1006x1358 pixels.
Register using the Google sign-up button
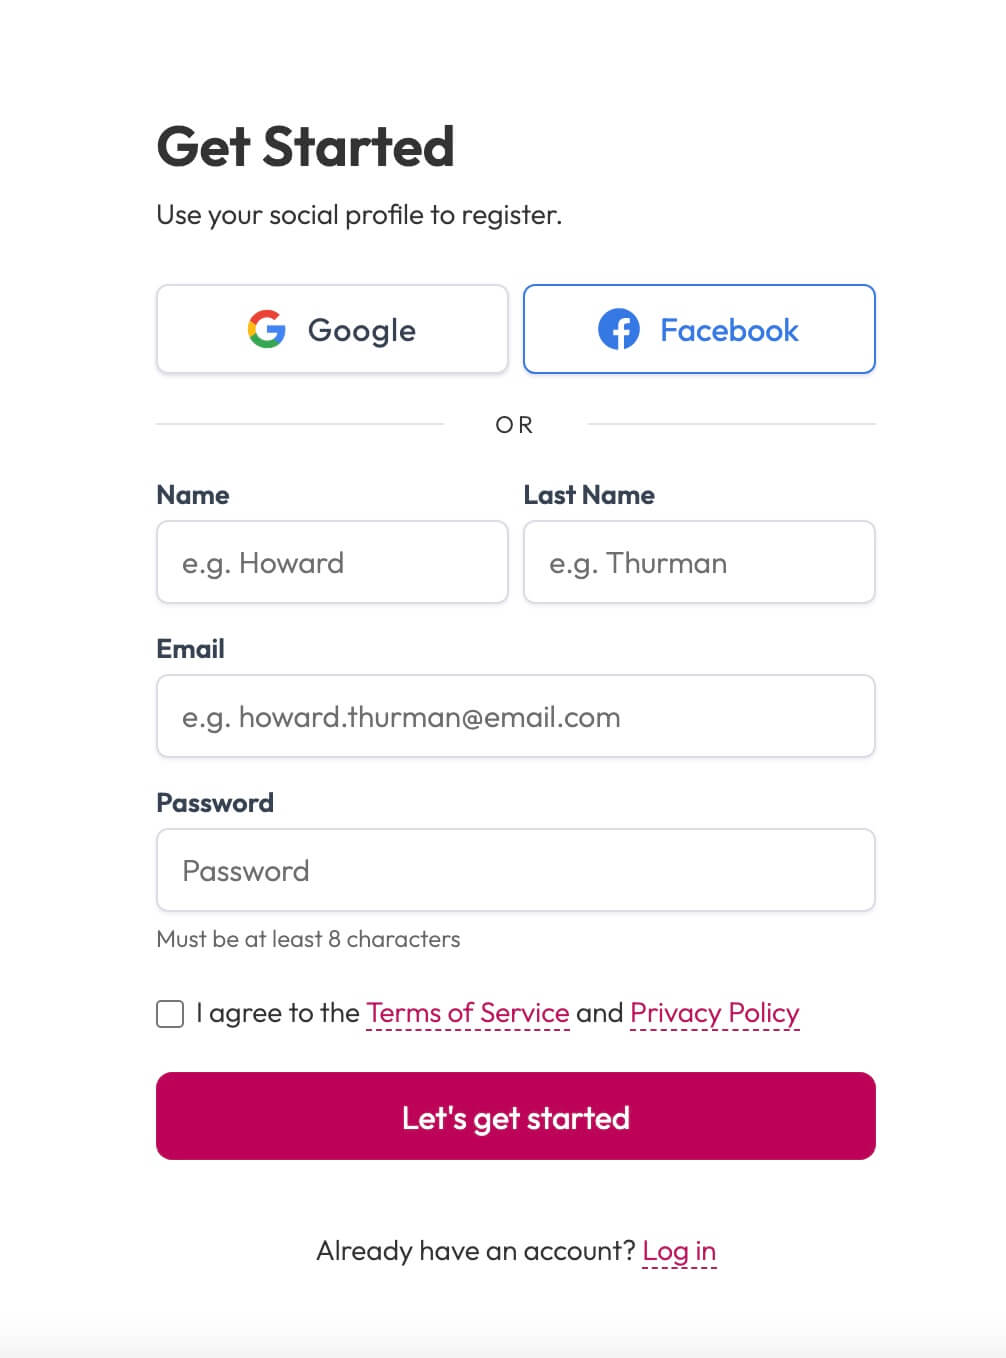[332, 329]
